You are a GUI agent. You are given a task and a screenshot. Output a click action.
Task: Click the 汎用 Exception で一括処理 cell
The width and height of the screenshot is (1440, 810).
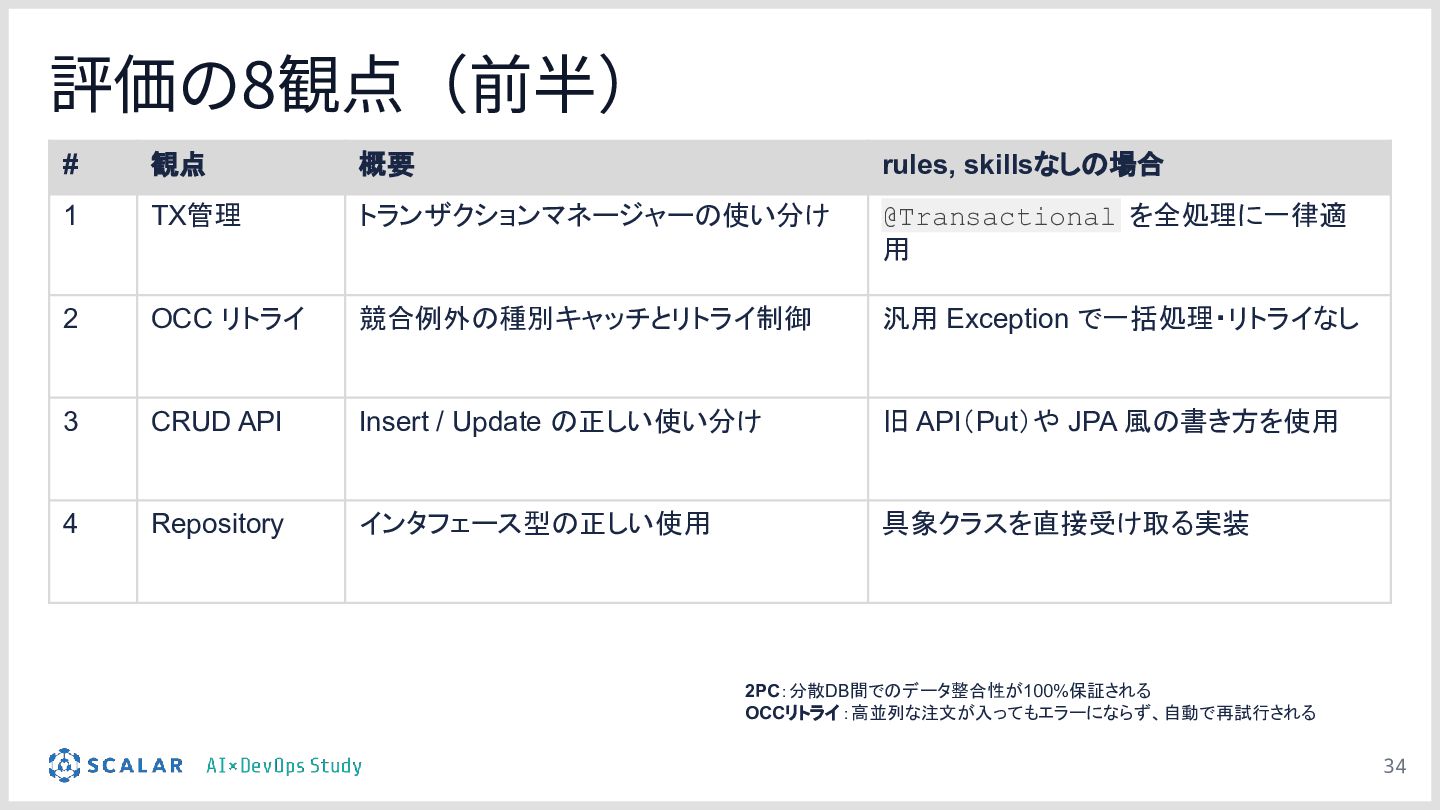click(x=1121, y=319)
